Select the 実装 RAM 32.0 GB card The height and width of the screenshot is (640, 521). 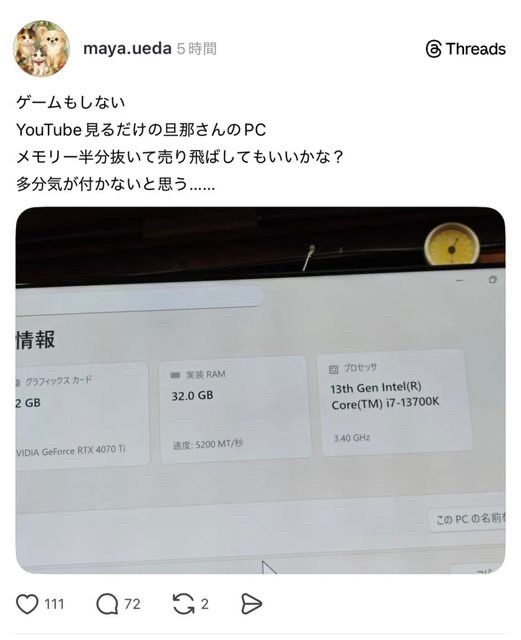pyautogui.click(x=234, y=410)
